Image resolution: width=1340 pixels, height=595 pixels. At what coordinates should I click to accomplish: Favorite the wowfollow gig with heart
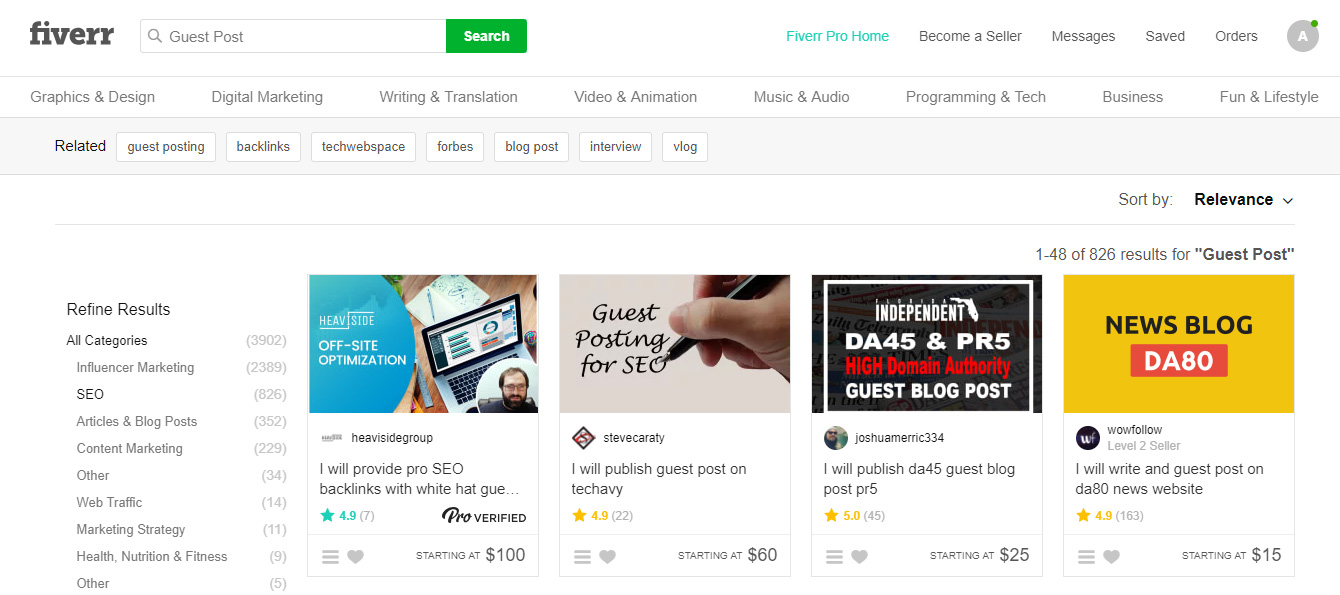1111,557
